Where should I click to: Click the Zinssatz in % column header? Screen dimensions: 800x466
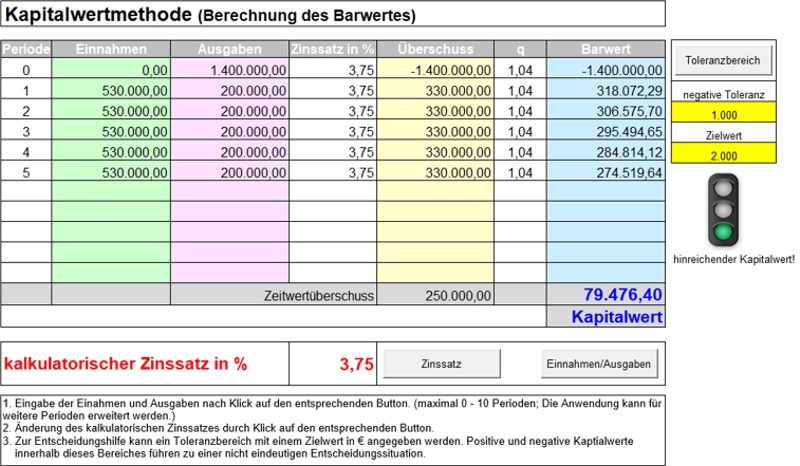(x=334, y=49)
